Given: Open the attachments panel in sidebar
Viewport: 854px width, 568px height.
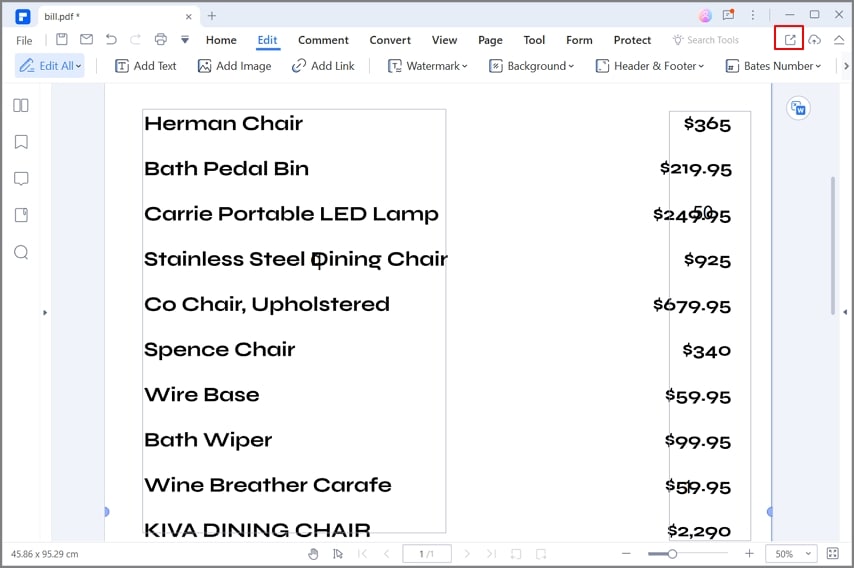Looking at the screenshot, I should coord(21,215).
